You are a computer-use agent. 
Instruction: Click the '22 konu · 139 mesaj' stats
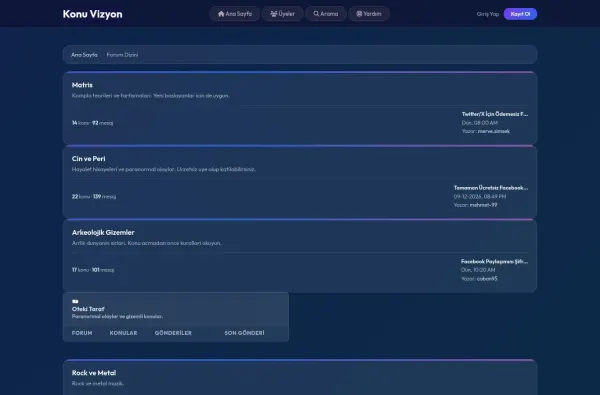(94, 196)
